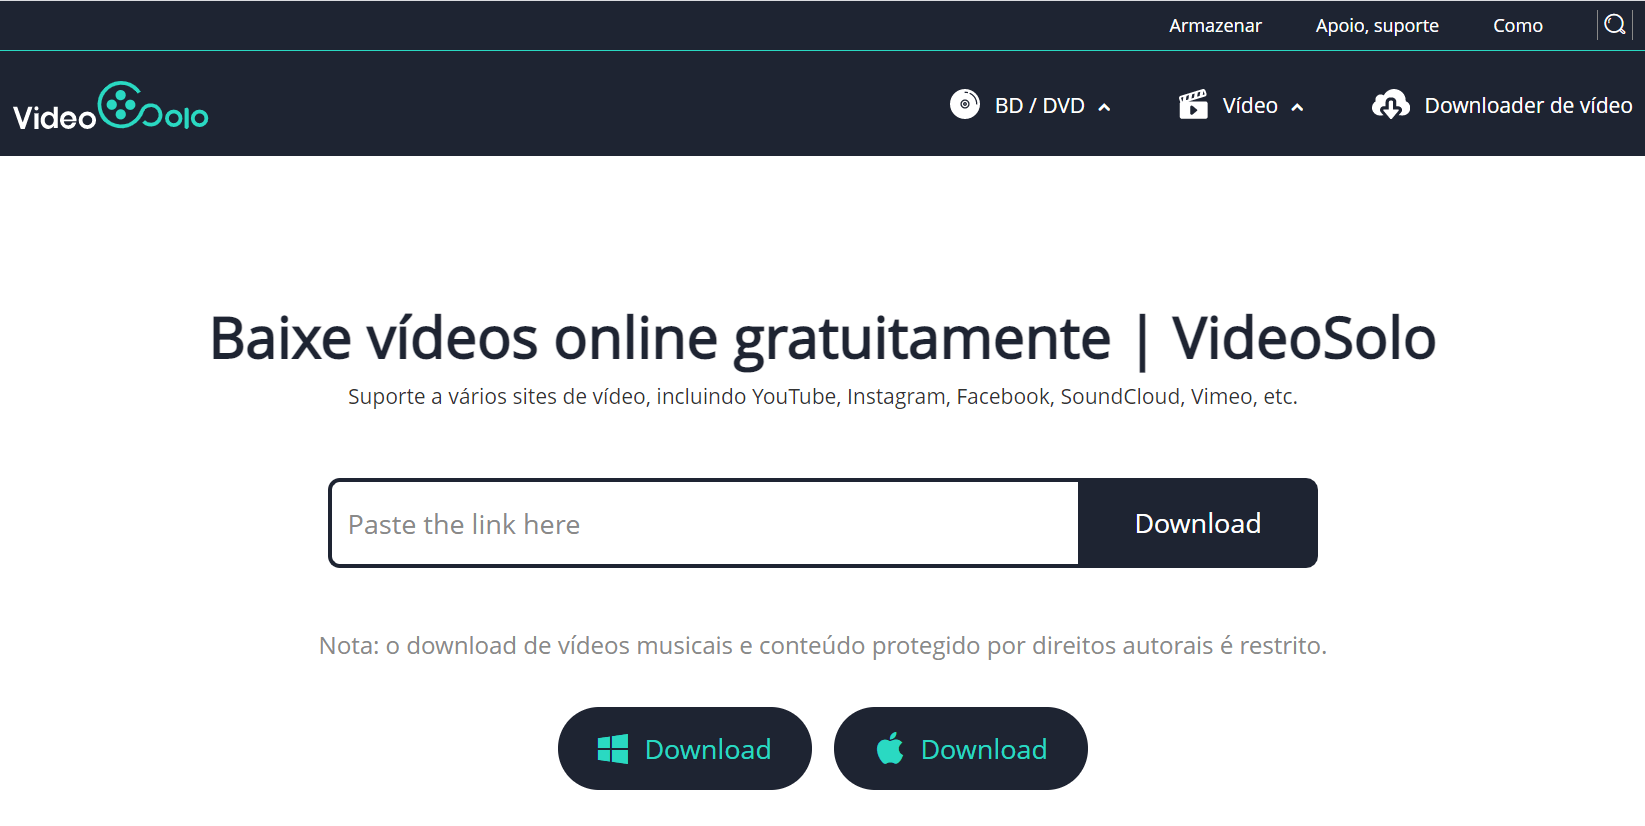
Task: Select the Baixe vídeos online gratuitamente heading
Action: (x=823, y=339)
